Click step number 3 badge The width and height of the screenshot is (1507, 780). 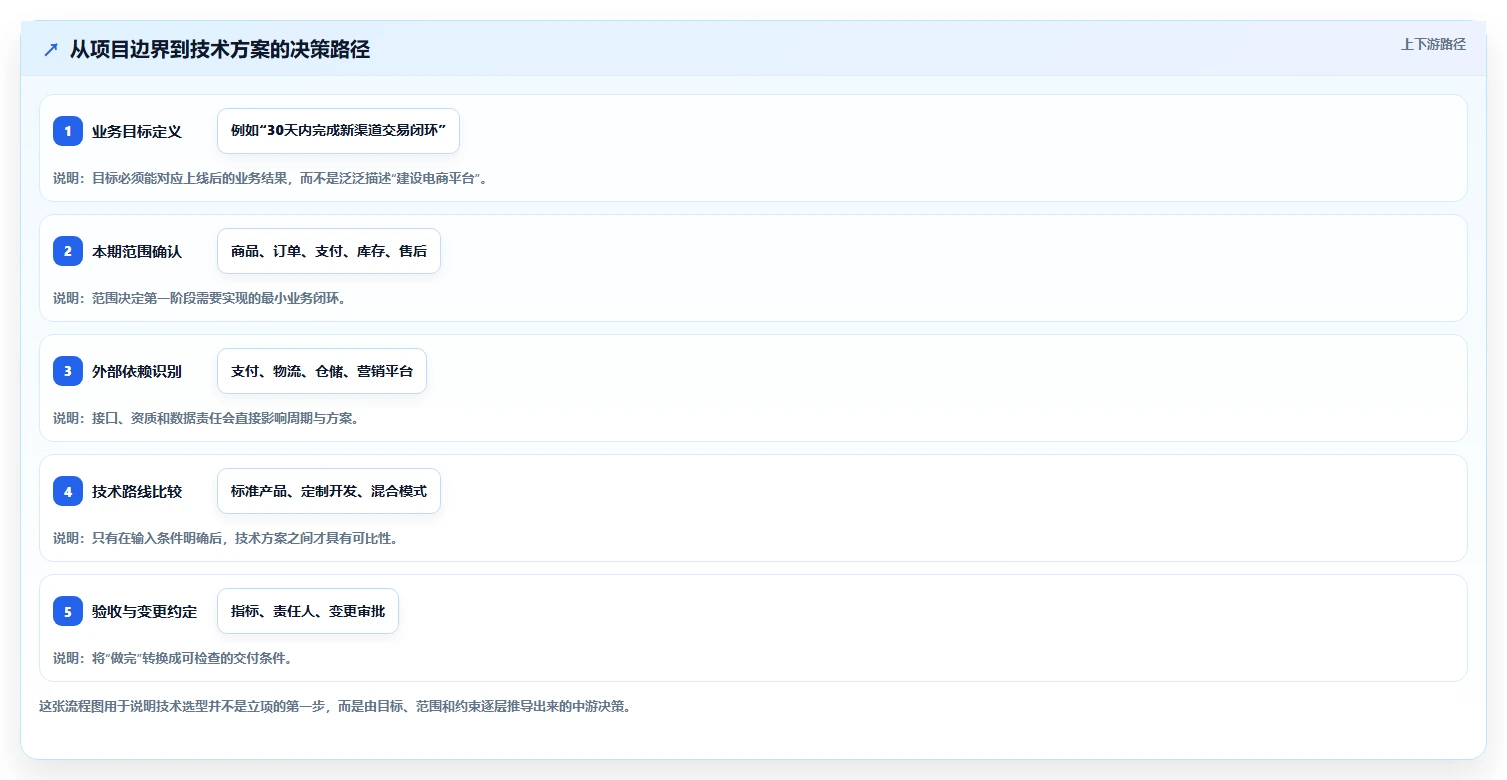(68, 371)
